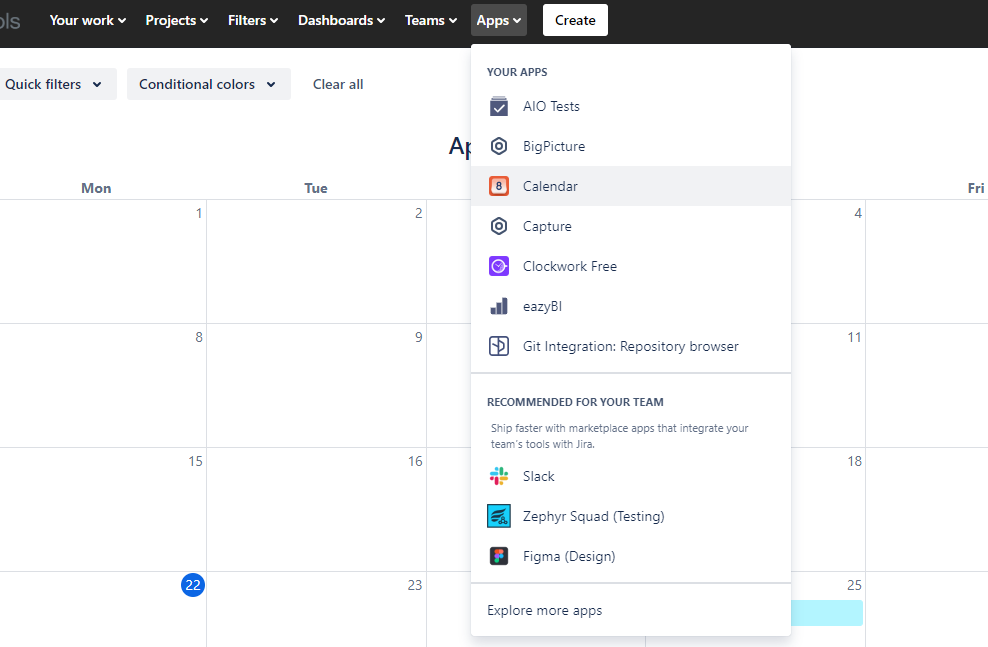Click the Figma (Design) icon
Image resolution: width=988 pixels, height=647 pixels.
(x=498, y=556)
